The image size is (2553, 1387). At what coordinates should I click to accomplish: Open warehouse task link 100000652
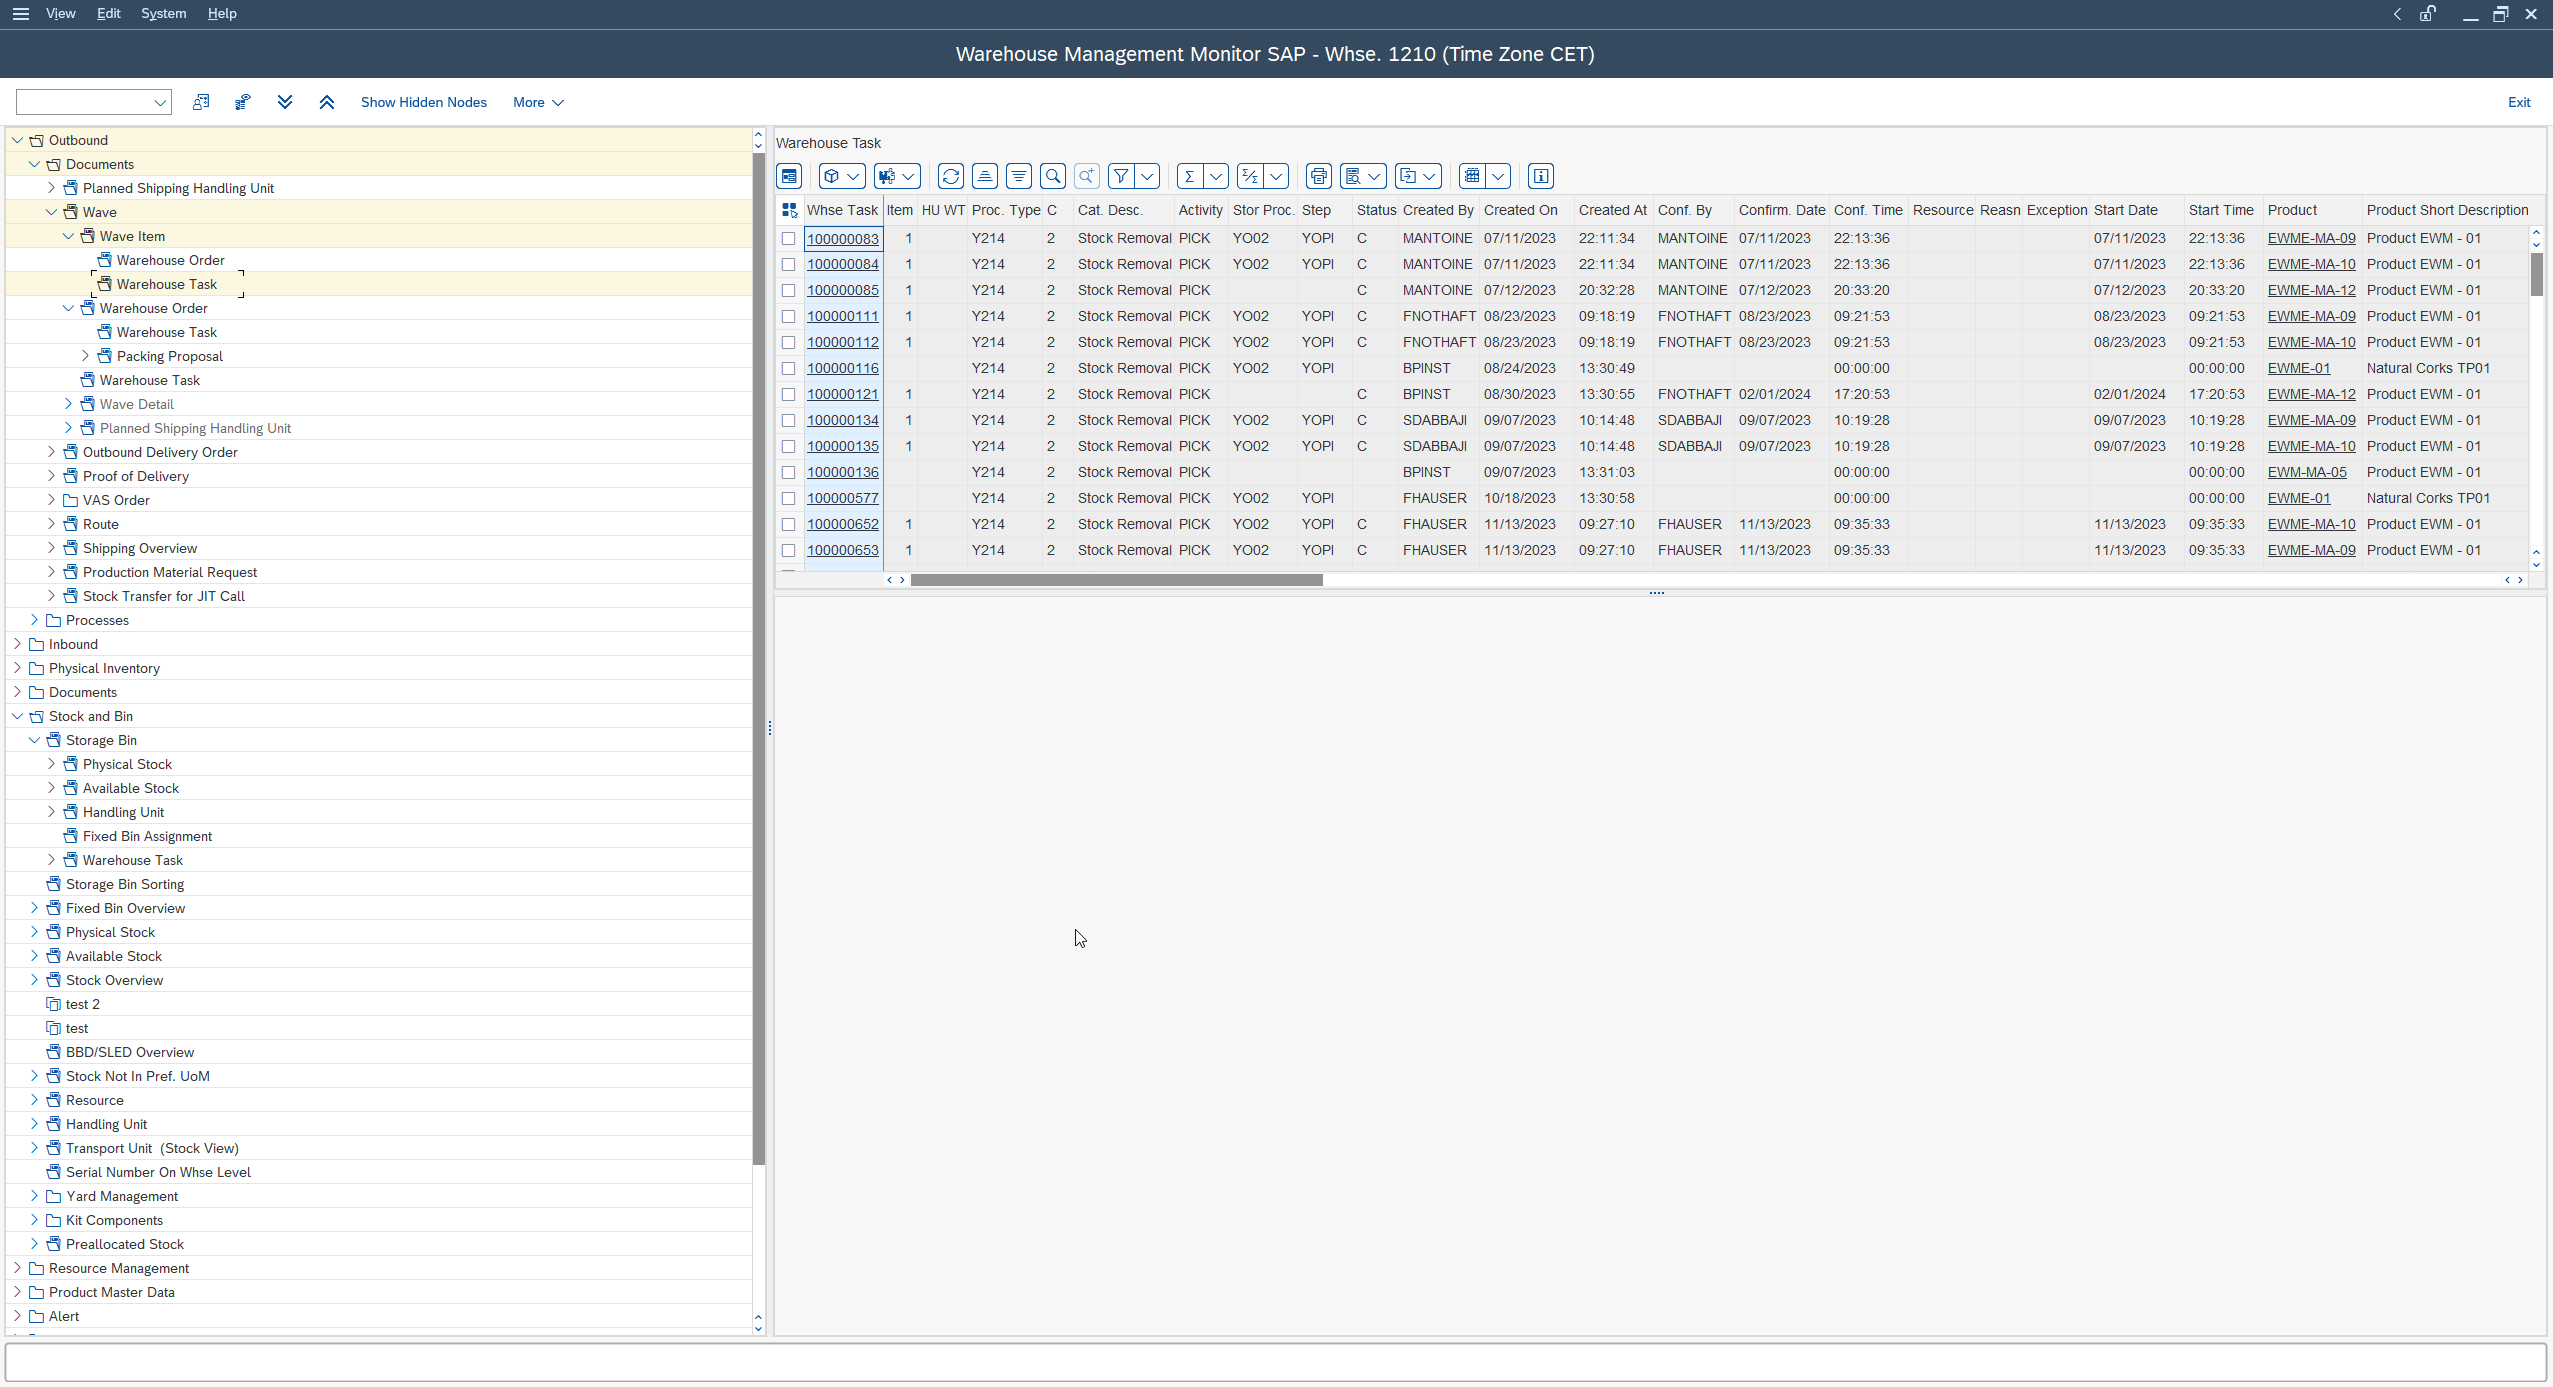coord(843,524)
